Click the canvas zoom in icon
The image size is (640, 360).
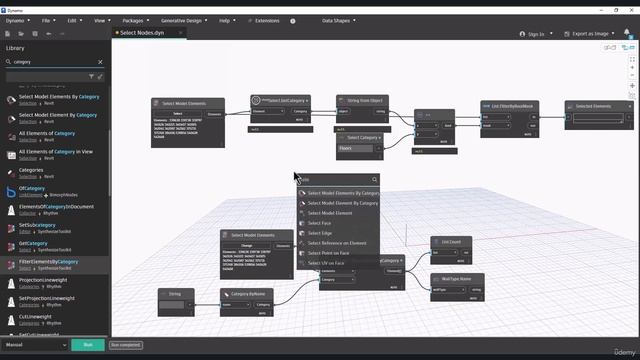point(632,67)
